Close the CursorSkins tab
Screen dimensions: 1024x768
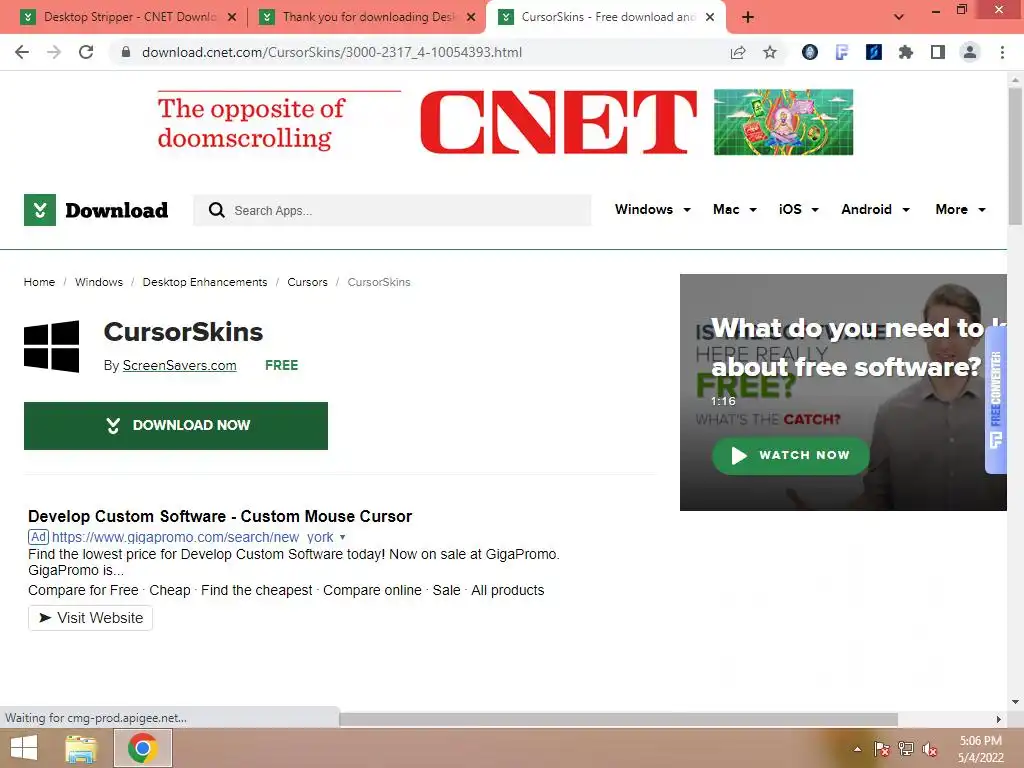pos(711,18)
